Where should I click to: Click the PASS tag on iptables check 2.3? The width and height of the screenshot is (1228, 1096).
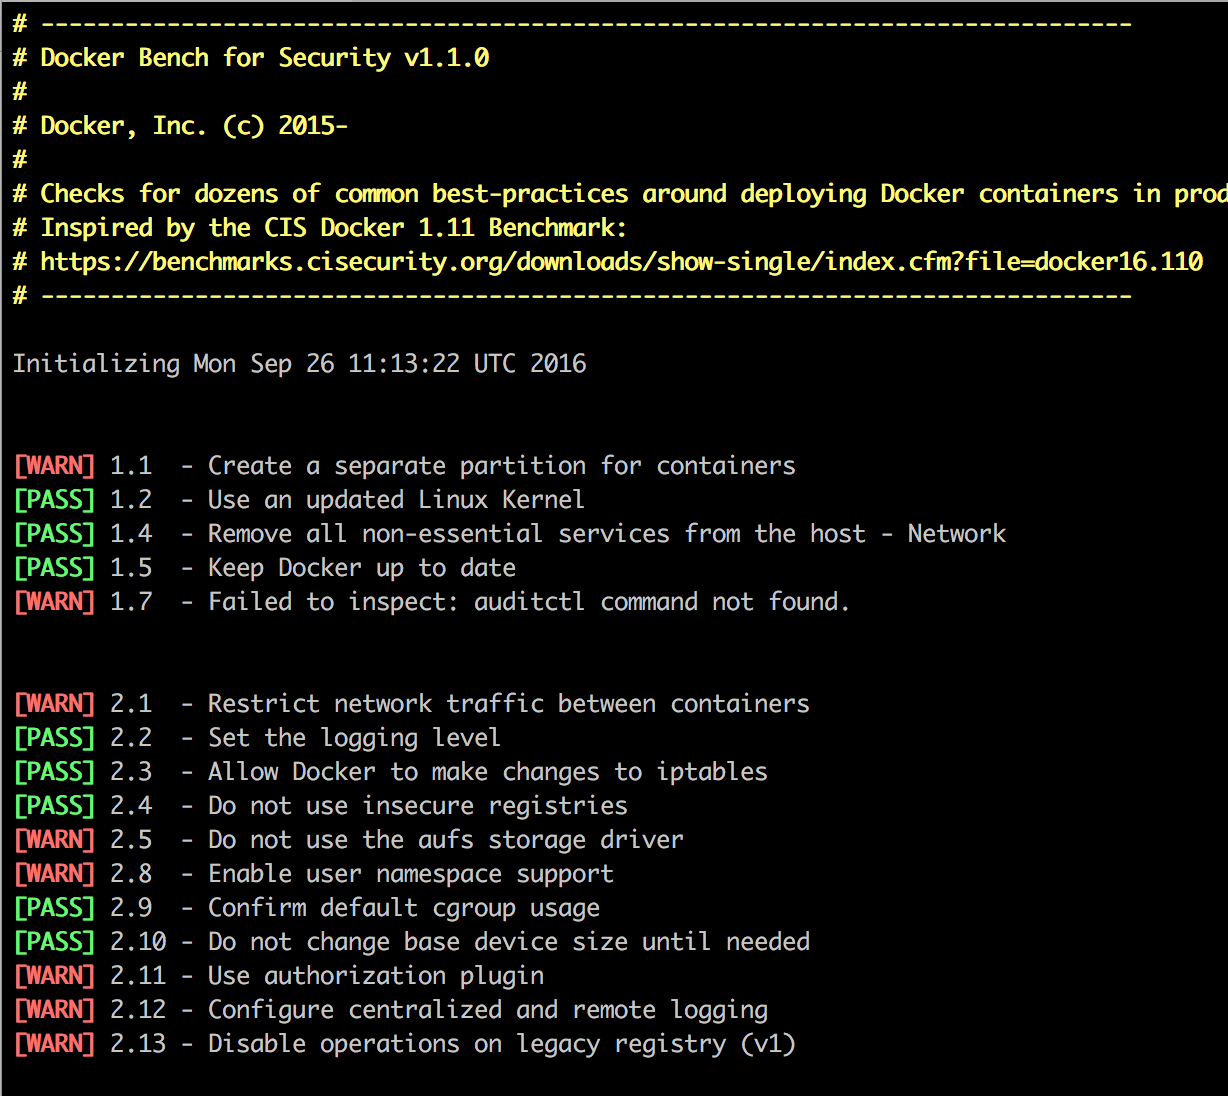pos(54,771)
